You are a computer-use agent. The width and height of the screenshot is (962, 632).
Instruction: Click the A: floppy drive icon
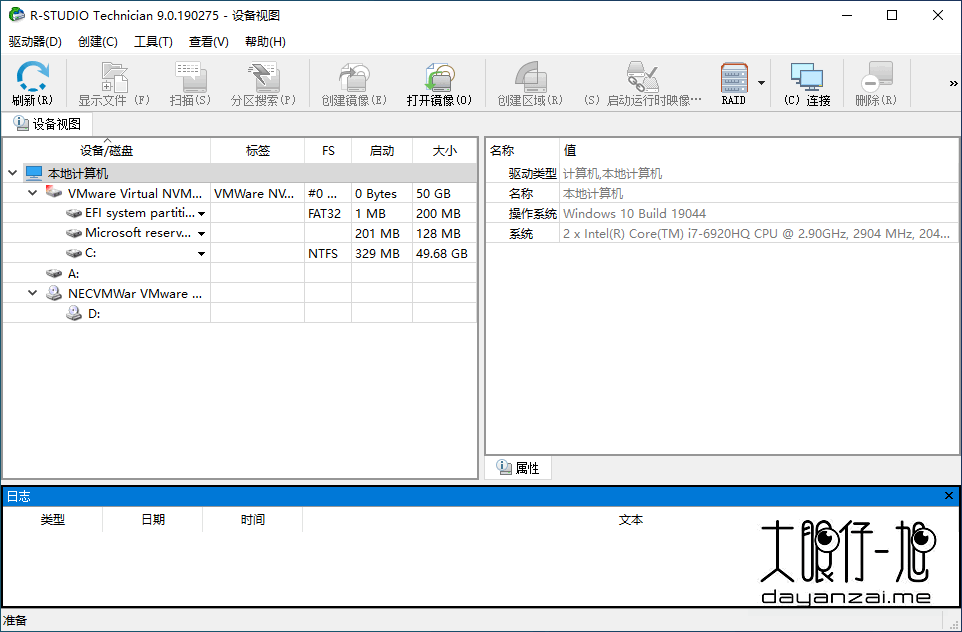[54, 274]
